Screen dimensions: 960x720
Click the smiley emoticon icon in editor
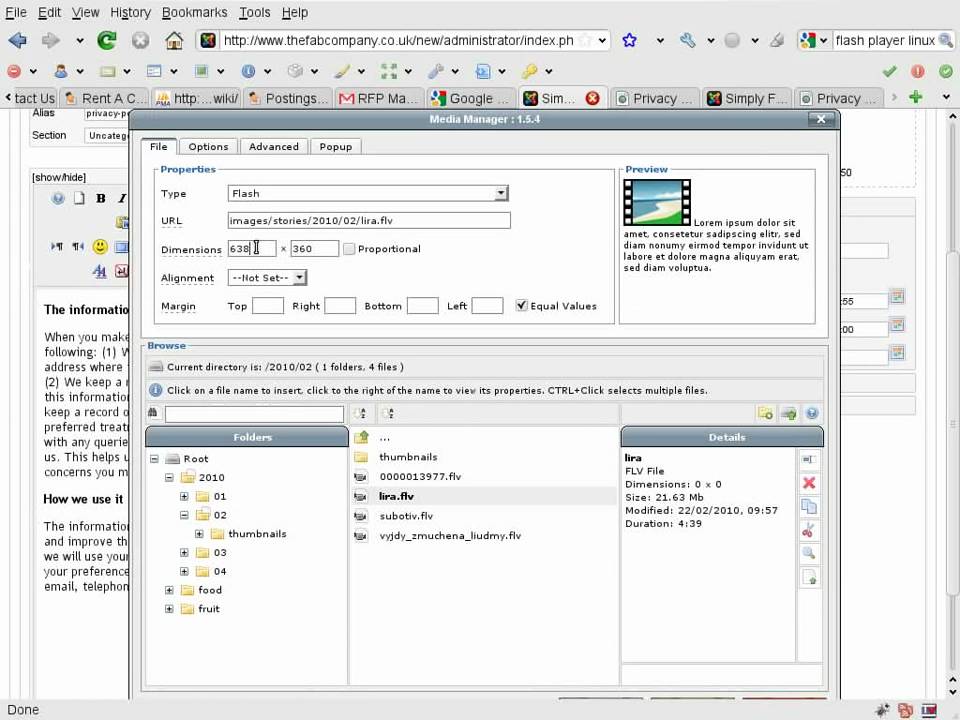click(100, 247)
